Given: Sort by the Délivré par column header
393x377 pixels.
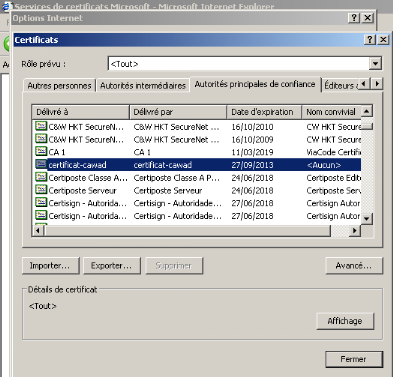Looking at the screenshot, I should [x=178, y=112].
